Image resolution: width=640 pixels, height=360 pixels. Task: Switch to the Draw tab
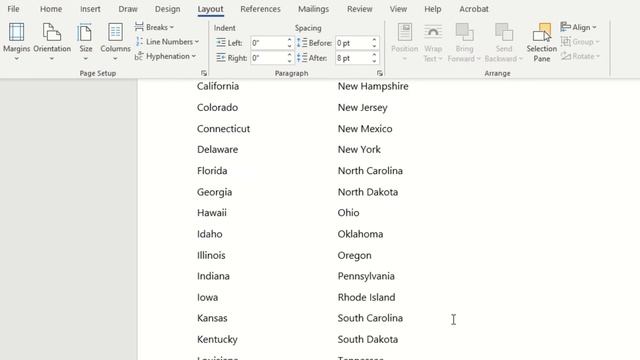click(x=128, y=9)
